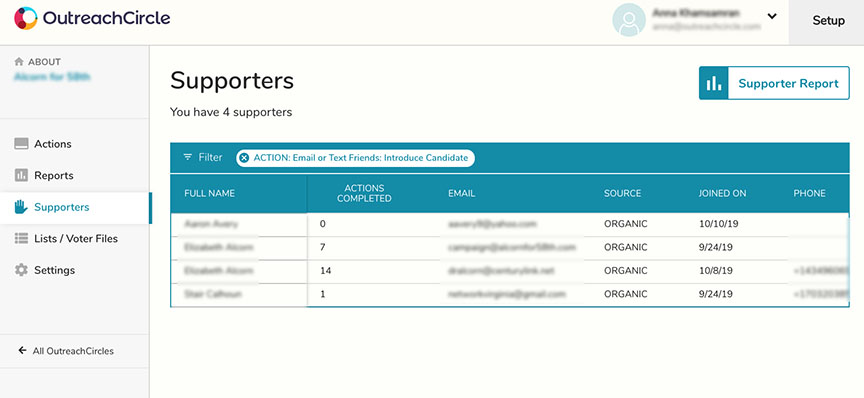864x398 pixels.
Task: Open the user avatar profile picture
Action: pos(629,20)
